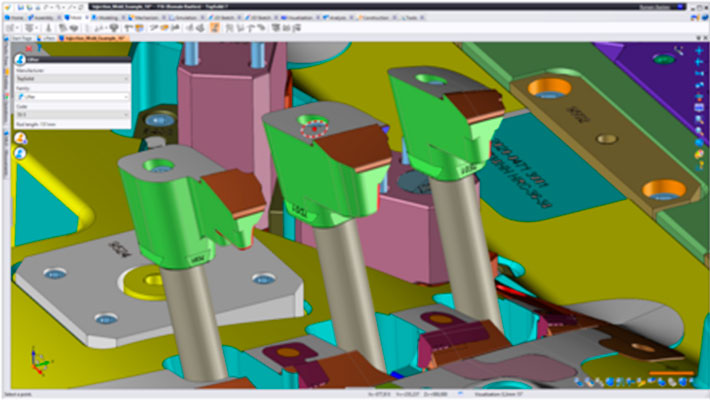710x400 pixels.
Task: Click the yellow icon in the right-side toolbar
Action: pyautogui.click(x=700, y=155)
